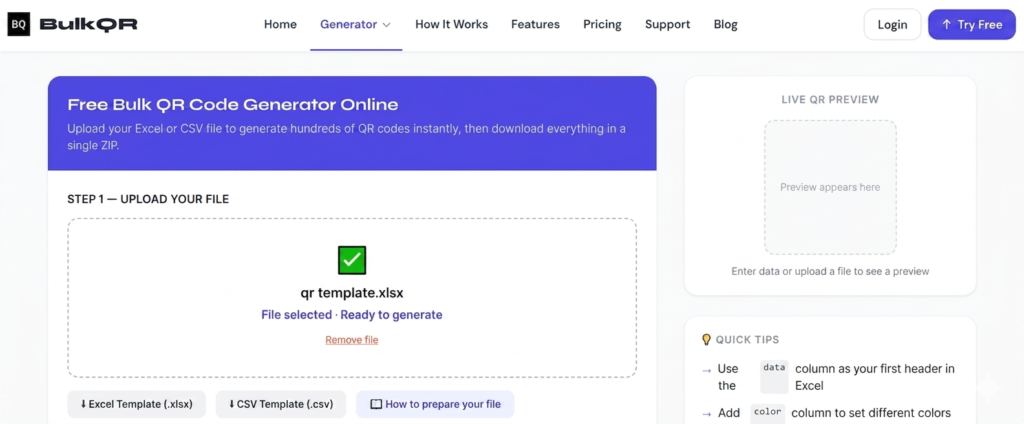The height and width of the screenshot is (424, 1024).
Task: Open the Blog page
Action: tap(726, 25)
